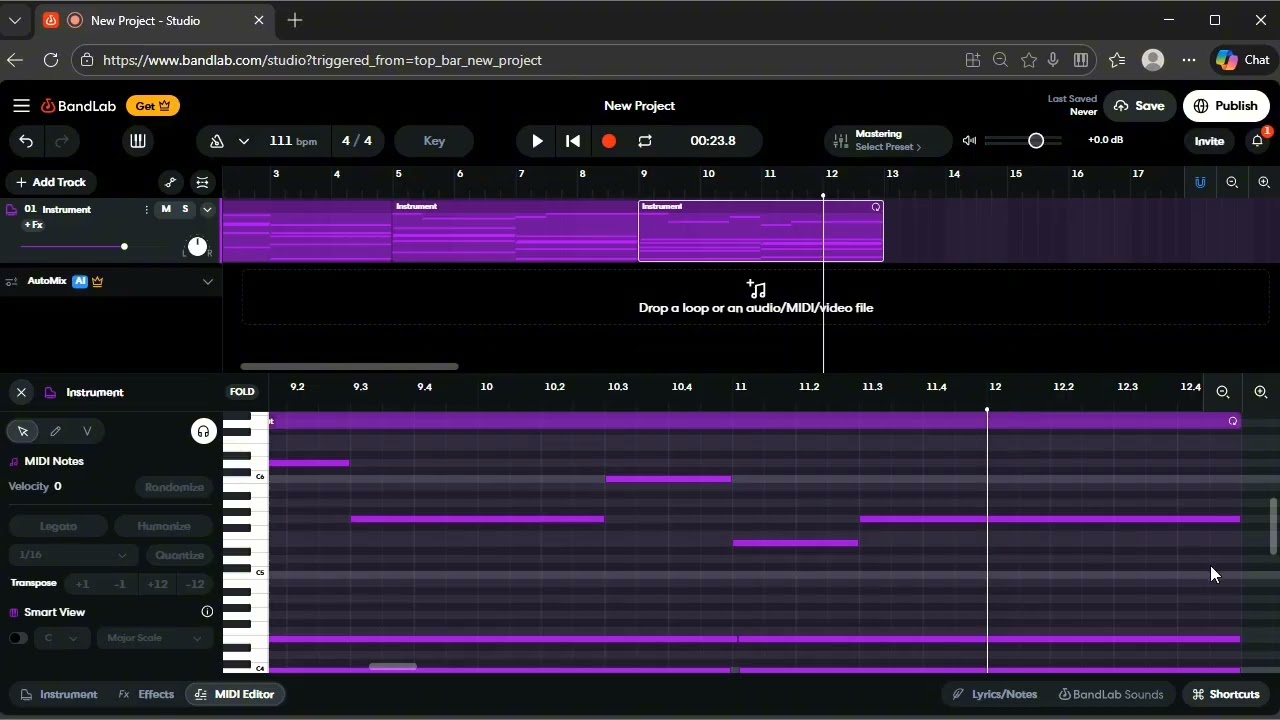The height and width of the screenshot is (720, 1280).
Task: Expand the metronome options chevron
Action: 243,141
